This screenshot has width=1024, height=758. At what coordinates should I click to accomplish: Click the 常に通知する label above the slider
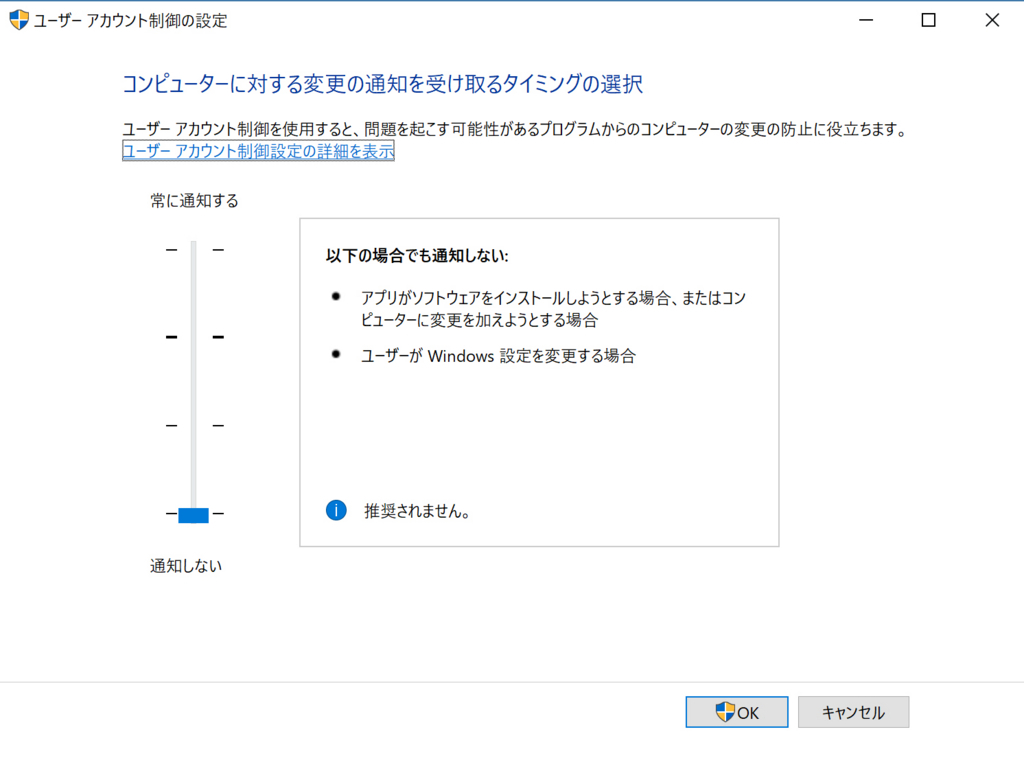point(194,201)
